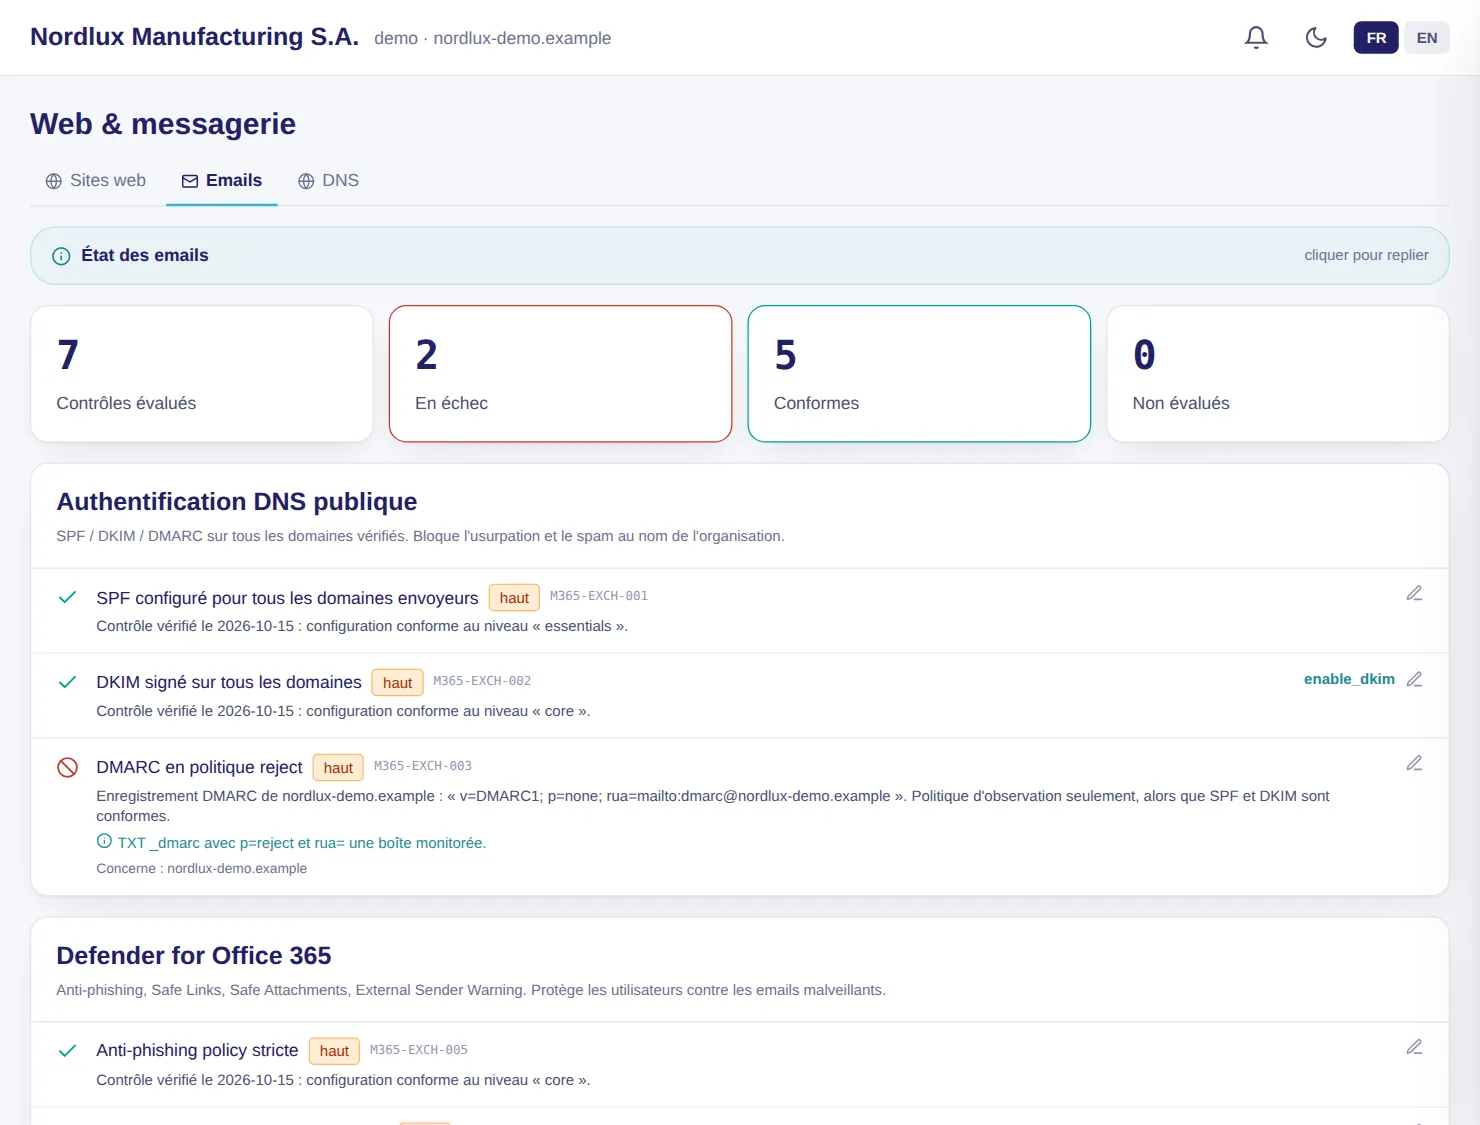Screen dimensions: 1480x1125
Task: Click the control ID M365-EXCH-001
Action: click(x=599, y=596)
